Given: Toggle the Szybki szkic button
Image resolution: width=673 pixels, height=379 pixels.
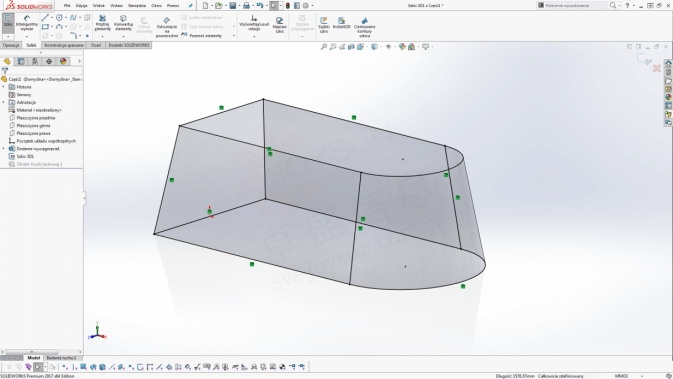Looking at the screenshot, I should coord(324,24).
